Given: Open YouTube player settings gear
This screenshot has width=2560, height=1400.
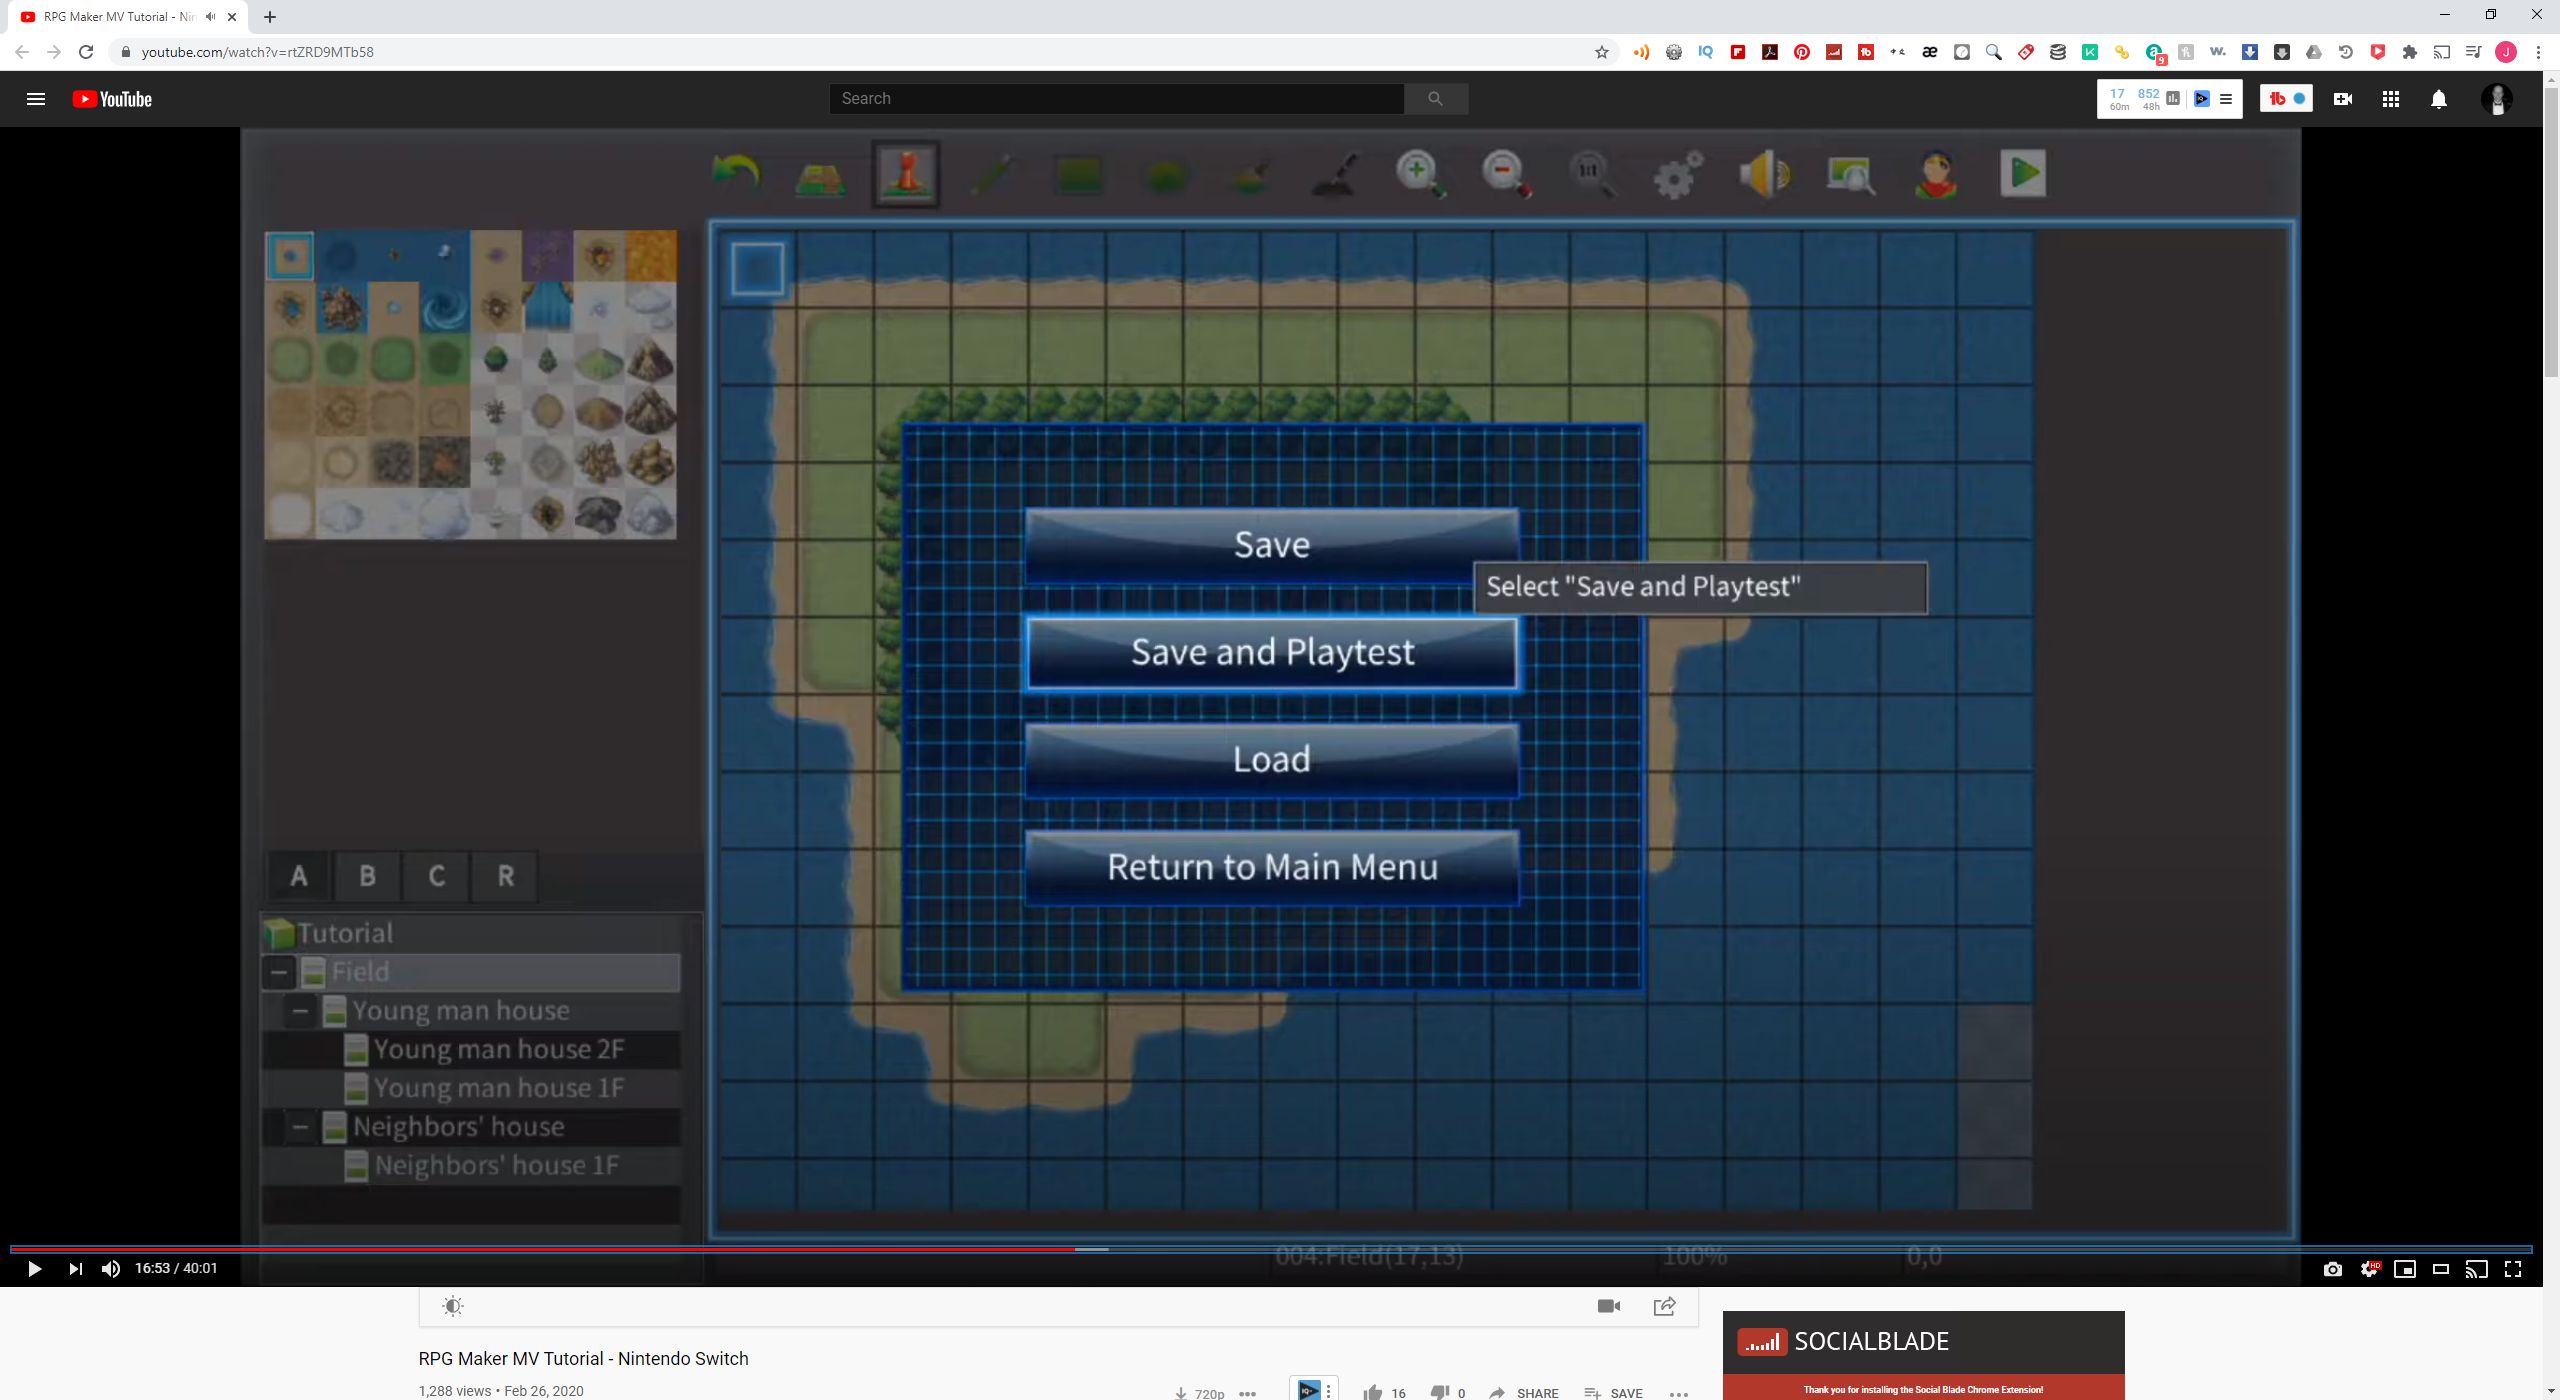Looking at the screenshot, I should tap(2369, 1269).
